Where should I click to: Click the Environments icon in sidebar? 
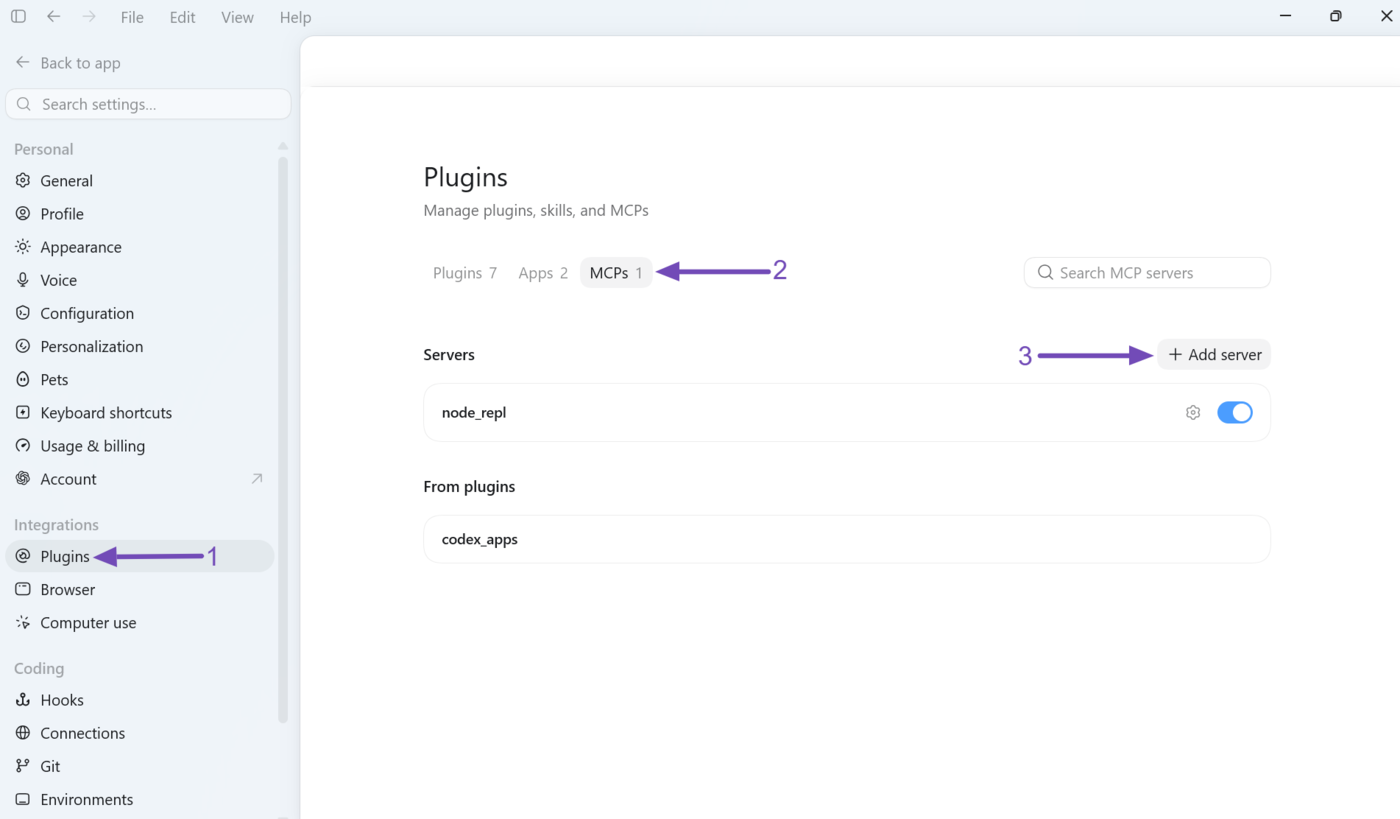[23, 799]
